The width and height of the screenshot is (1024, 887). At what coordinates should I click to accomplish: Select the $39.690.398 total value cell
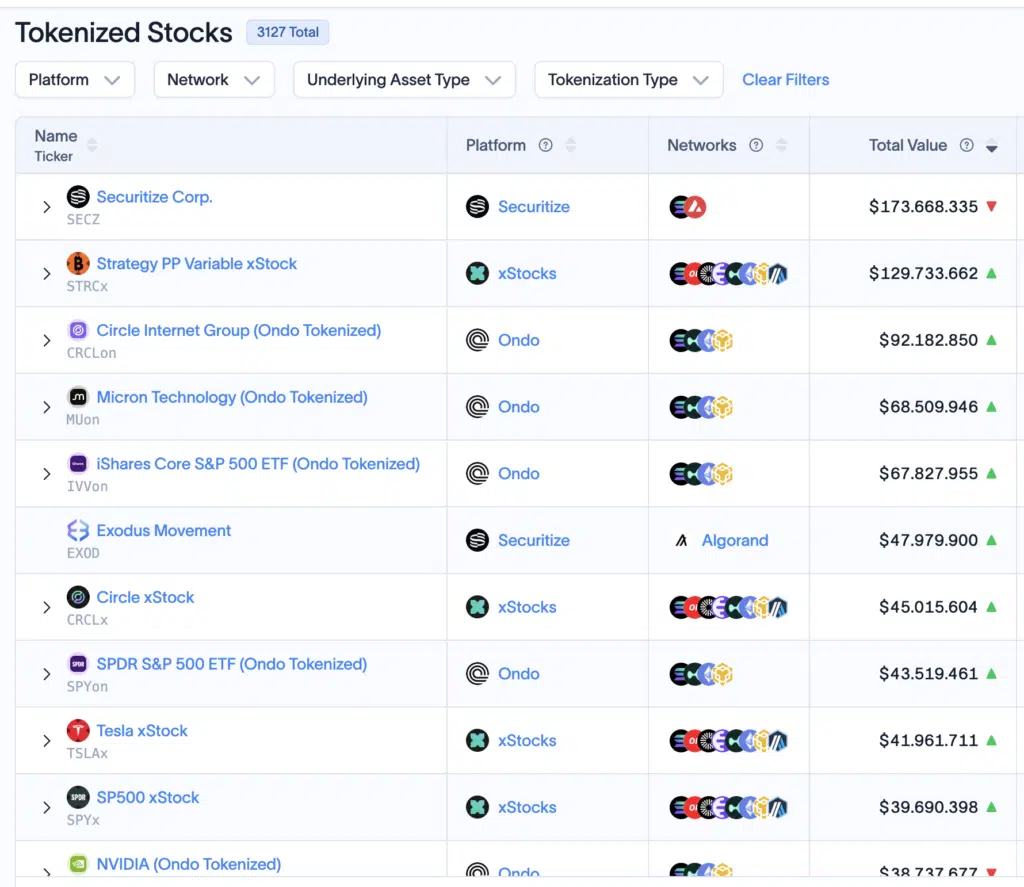[928, 807]
